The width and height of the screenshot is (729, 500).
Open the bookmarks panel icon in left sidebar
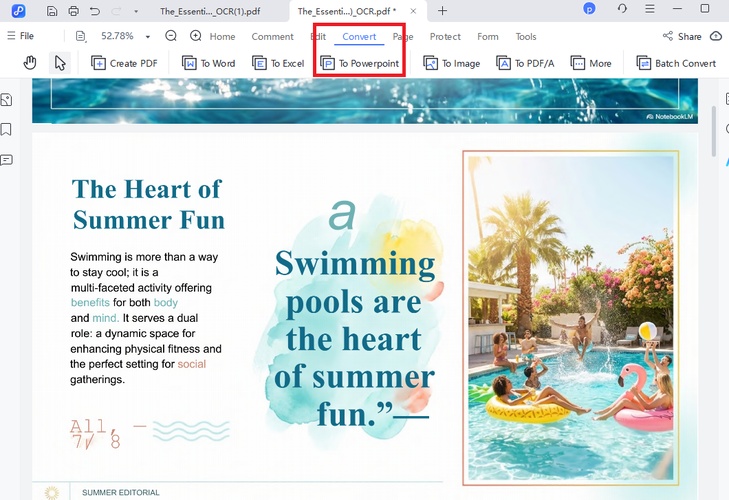6,129
